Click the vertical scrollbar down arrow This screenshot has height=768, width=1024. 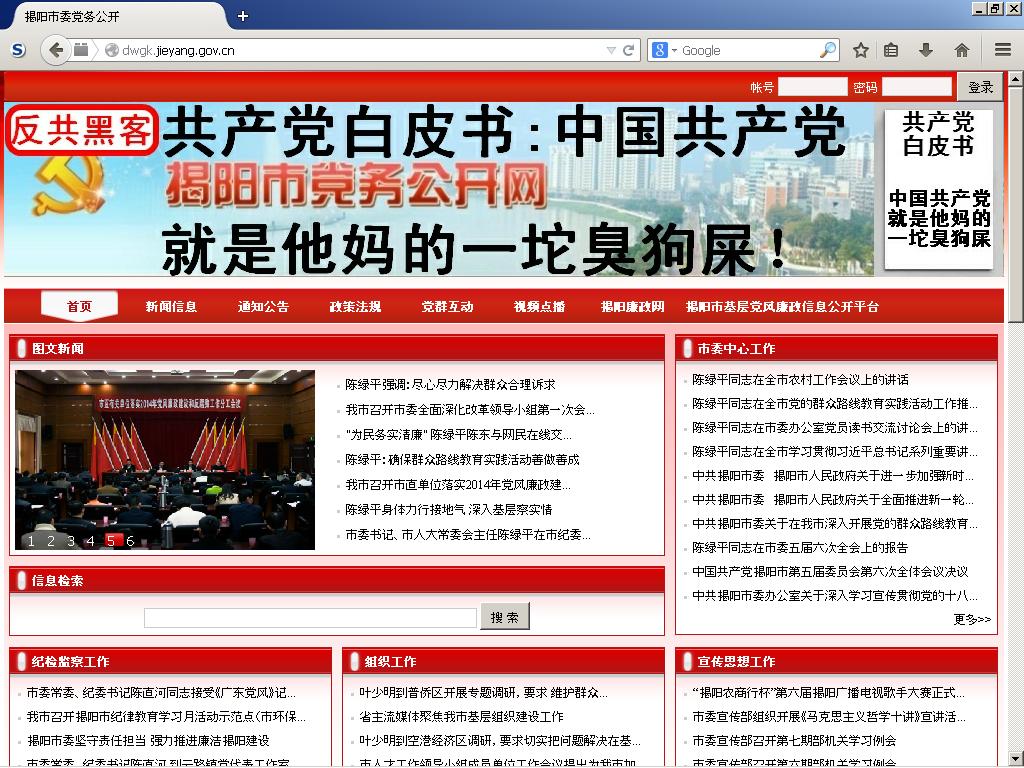point(1015,759)
